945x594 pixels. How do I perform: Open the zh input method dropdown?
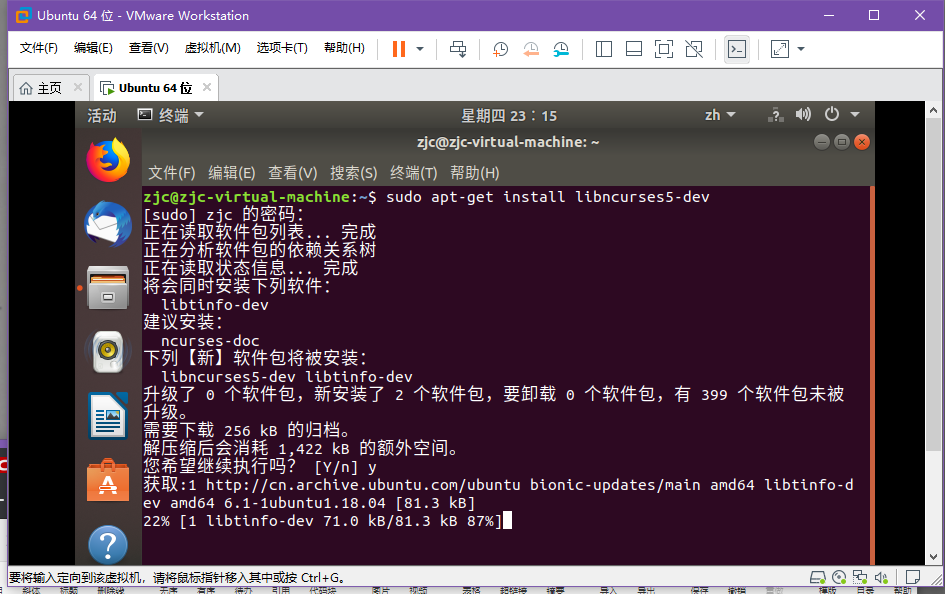point(720,115)
